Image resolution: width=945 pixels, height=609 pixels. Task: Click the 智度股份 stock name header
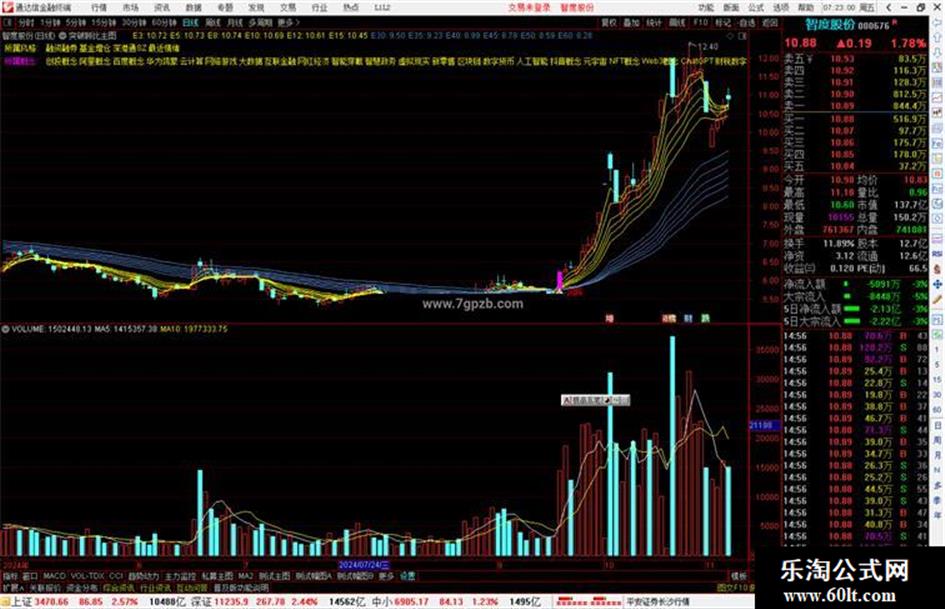tap(830, 25)
